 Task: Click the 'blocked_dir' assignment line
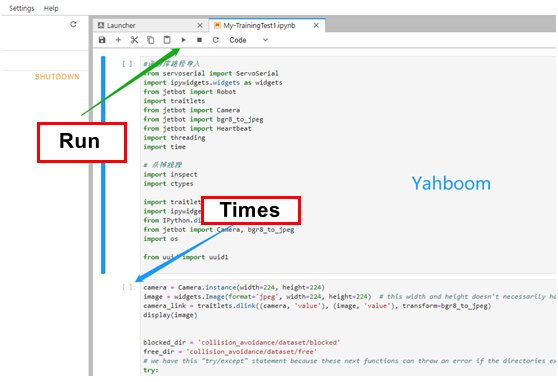[x=242, y=342]
